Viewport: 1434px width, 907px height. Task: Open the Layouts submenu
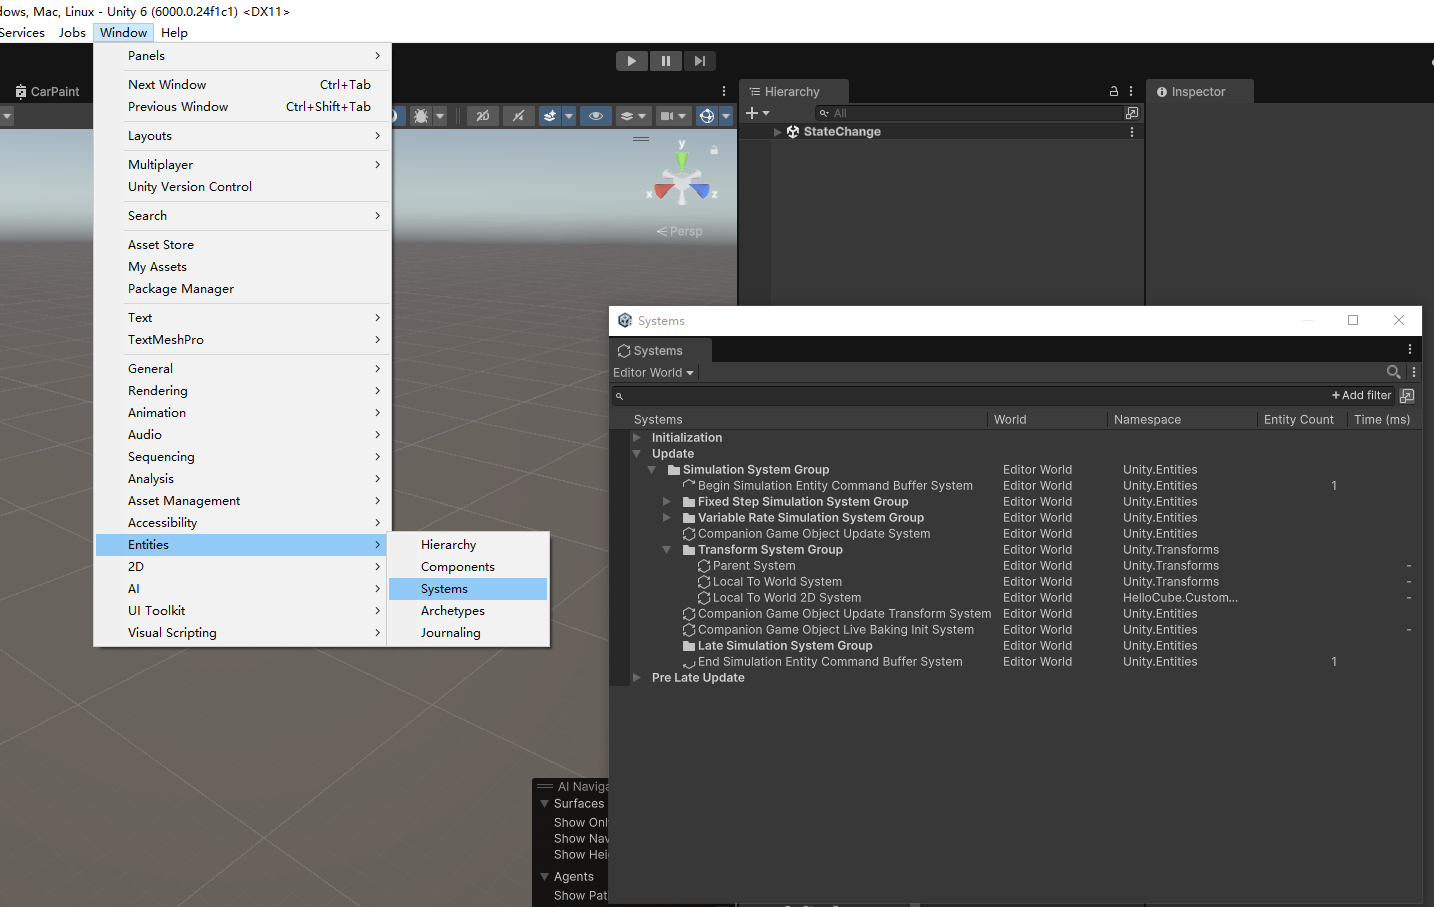pos(242,136)
